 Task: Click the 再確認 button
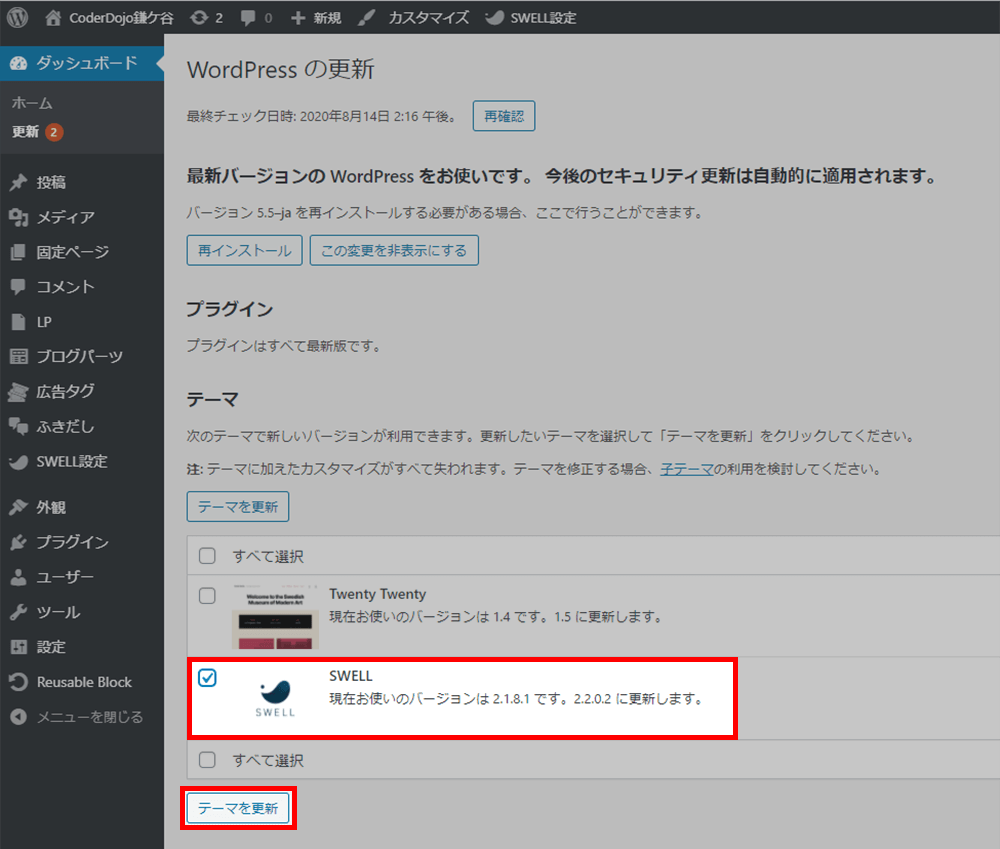[x=504, y=116]
